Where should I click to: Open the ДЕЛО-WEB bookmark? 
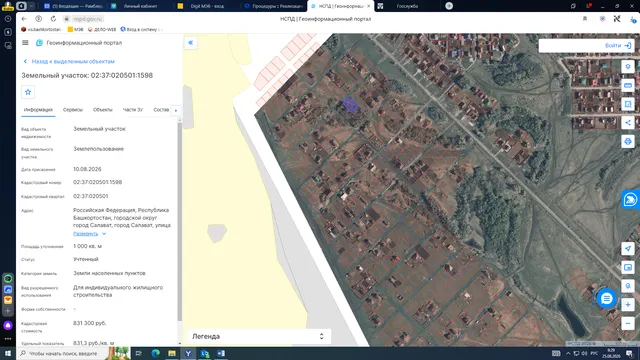coord(102,29)
